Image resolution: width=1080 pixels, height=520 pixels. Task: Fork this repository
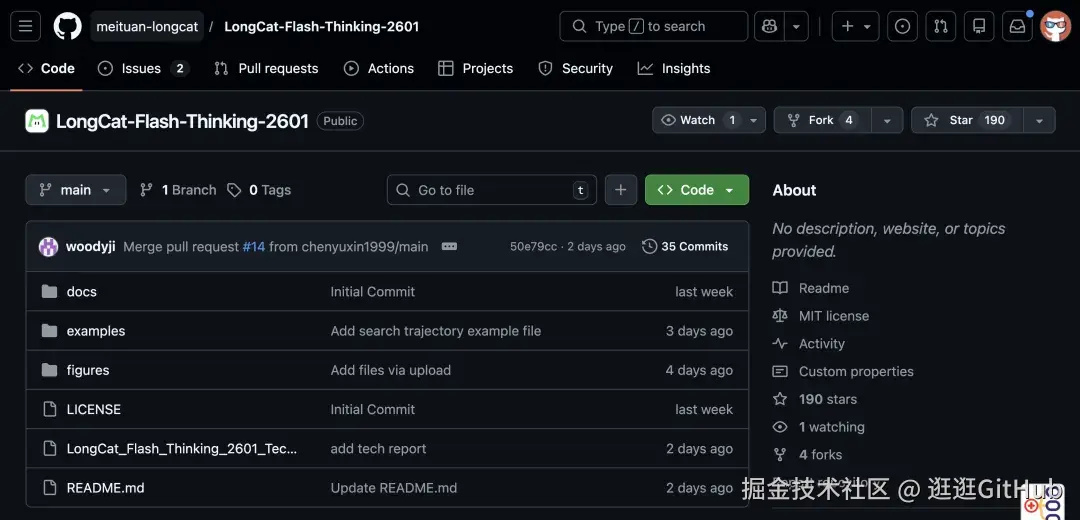(x=822, y=120)
